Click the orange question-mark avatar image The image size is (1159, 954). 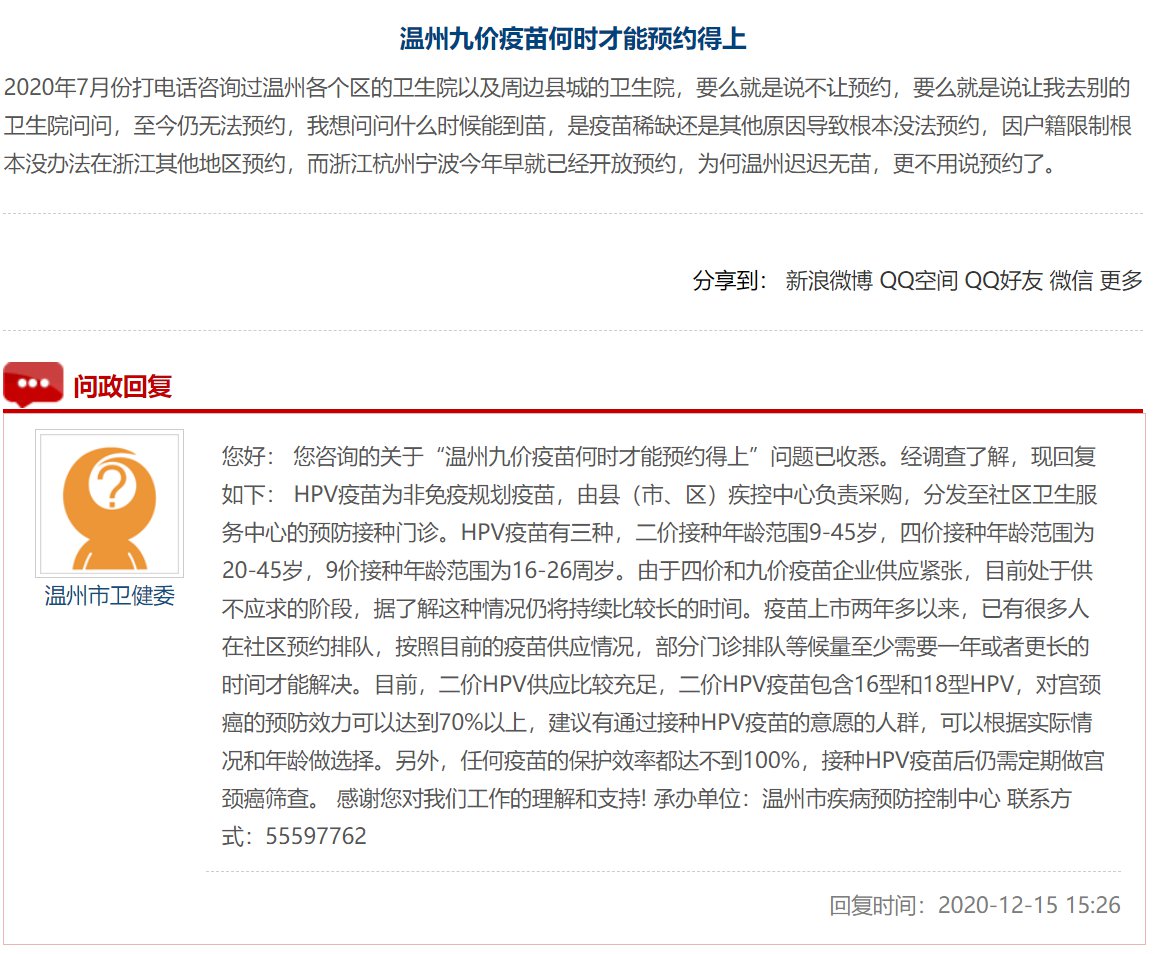110,503
